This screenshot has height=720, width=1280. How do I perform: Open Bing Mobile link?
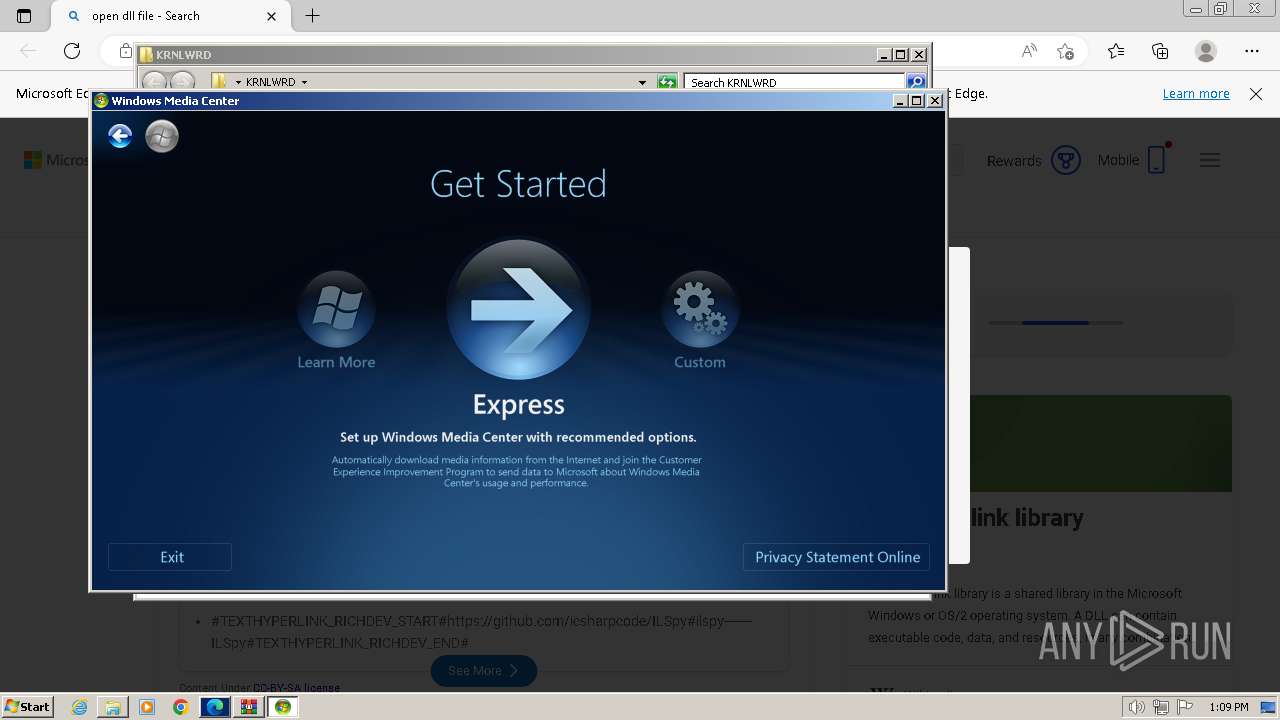[x=1132, y=160]
